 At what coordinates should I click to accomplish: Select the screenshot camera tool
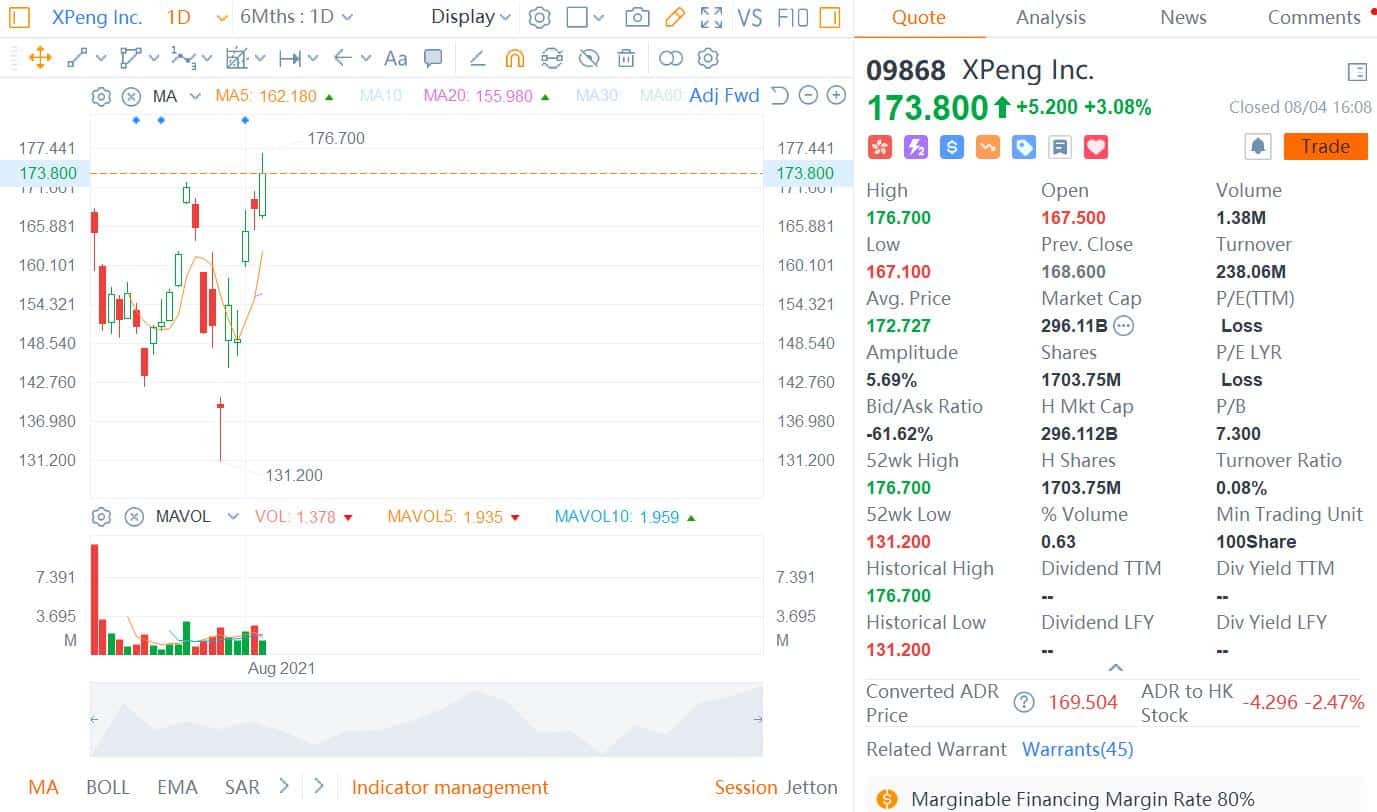point(637,17)
